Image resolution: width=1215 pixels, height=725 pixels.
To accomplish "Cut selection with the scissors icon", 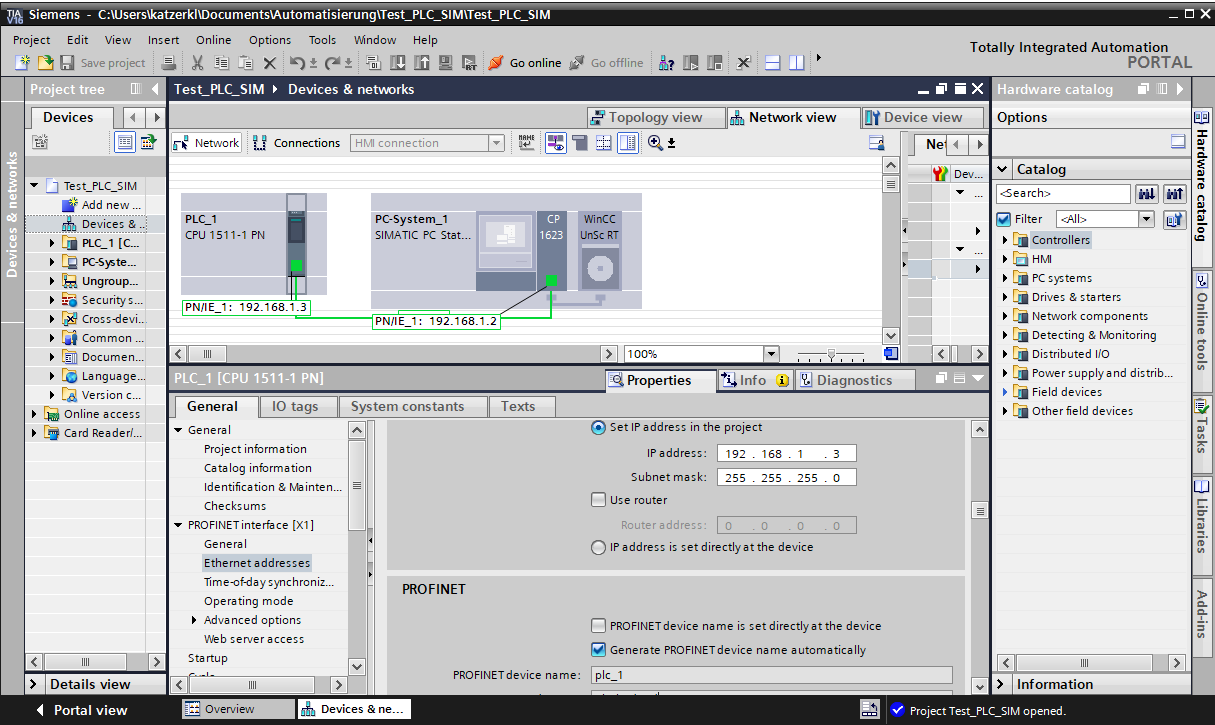I will (197, 63).
